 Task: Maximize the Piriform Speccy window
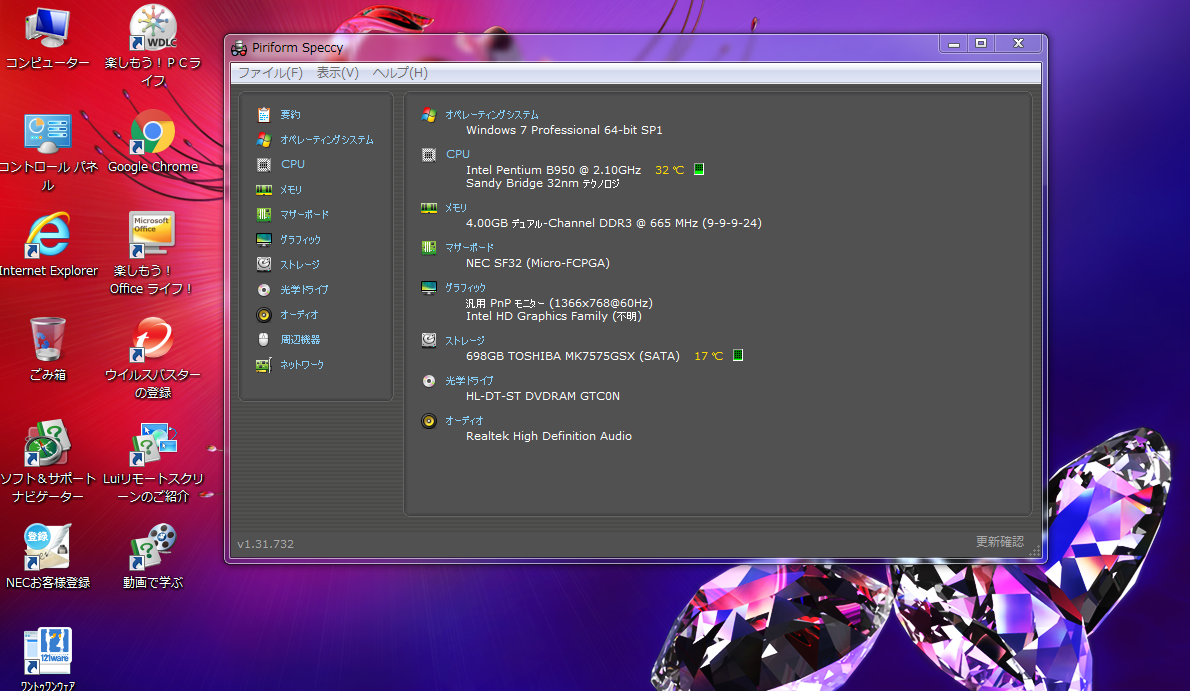[981, 44]
